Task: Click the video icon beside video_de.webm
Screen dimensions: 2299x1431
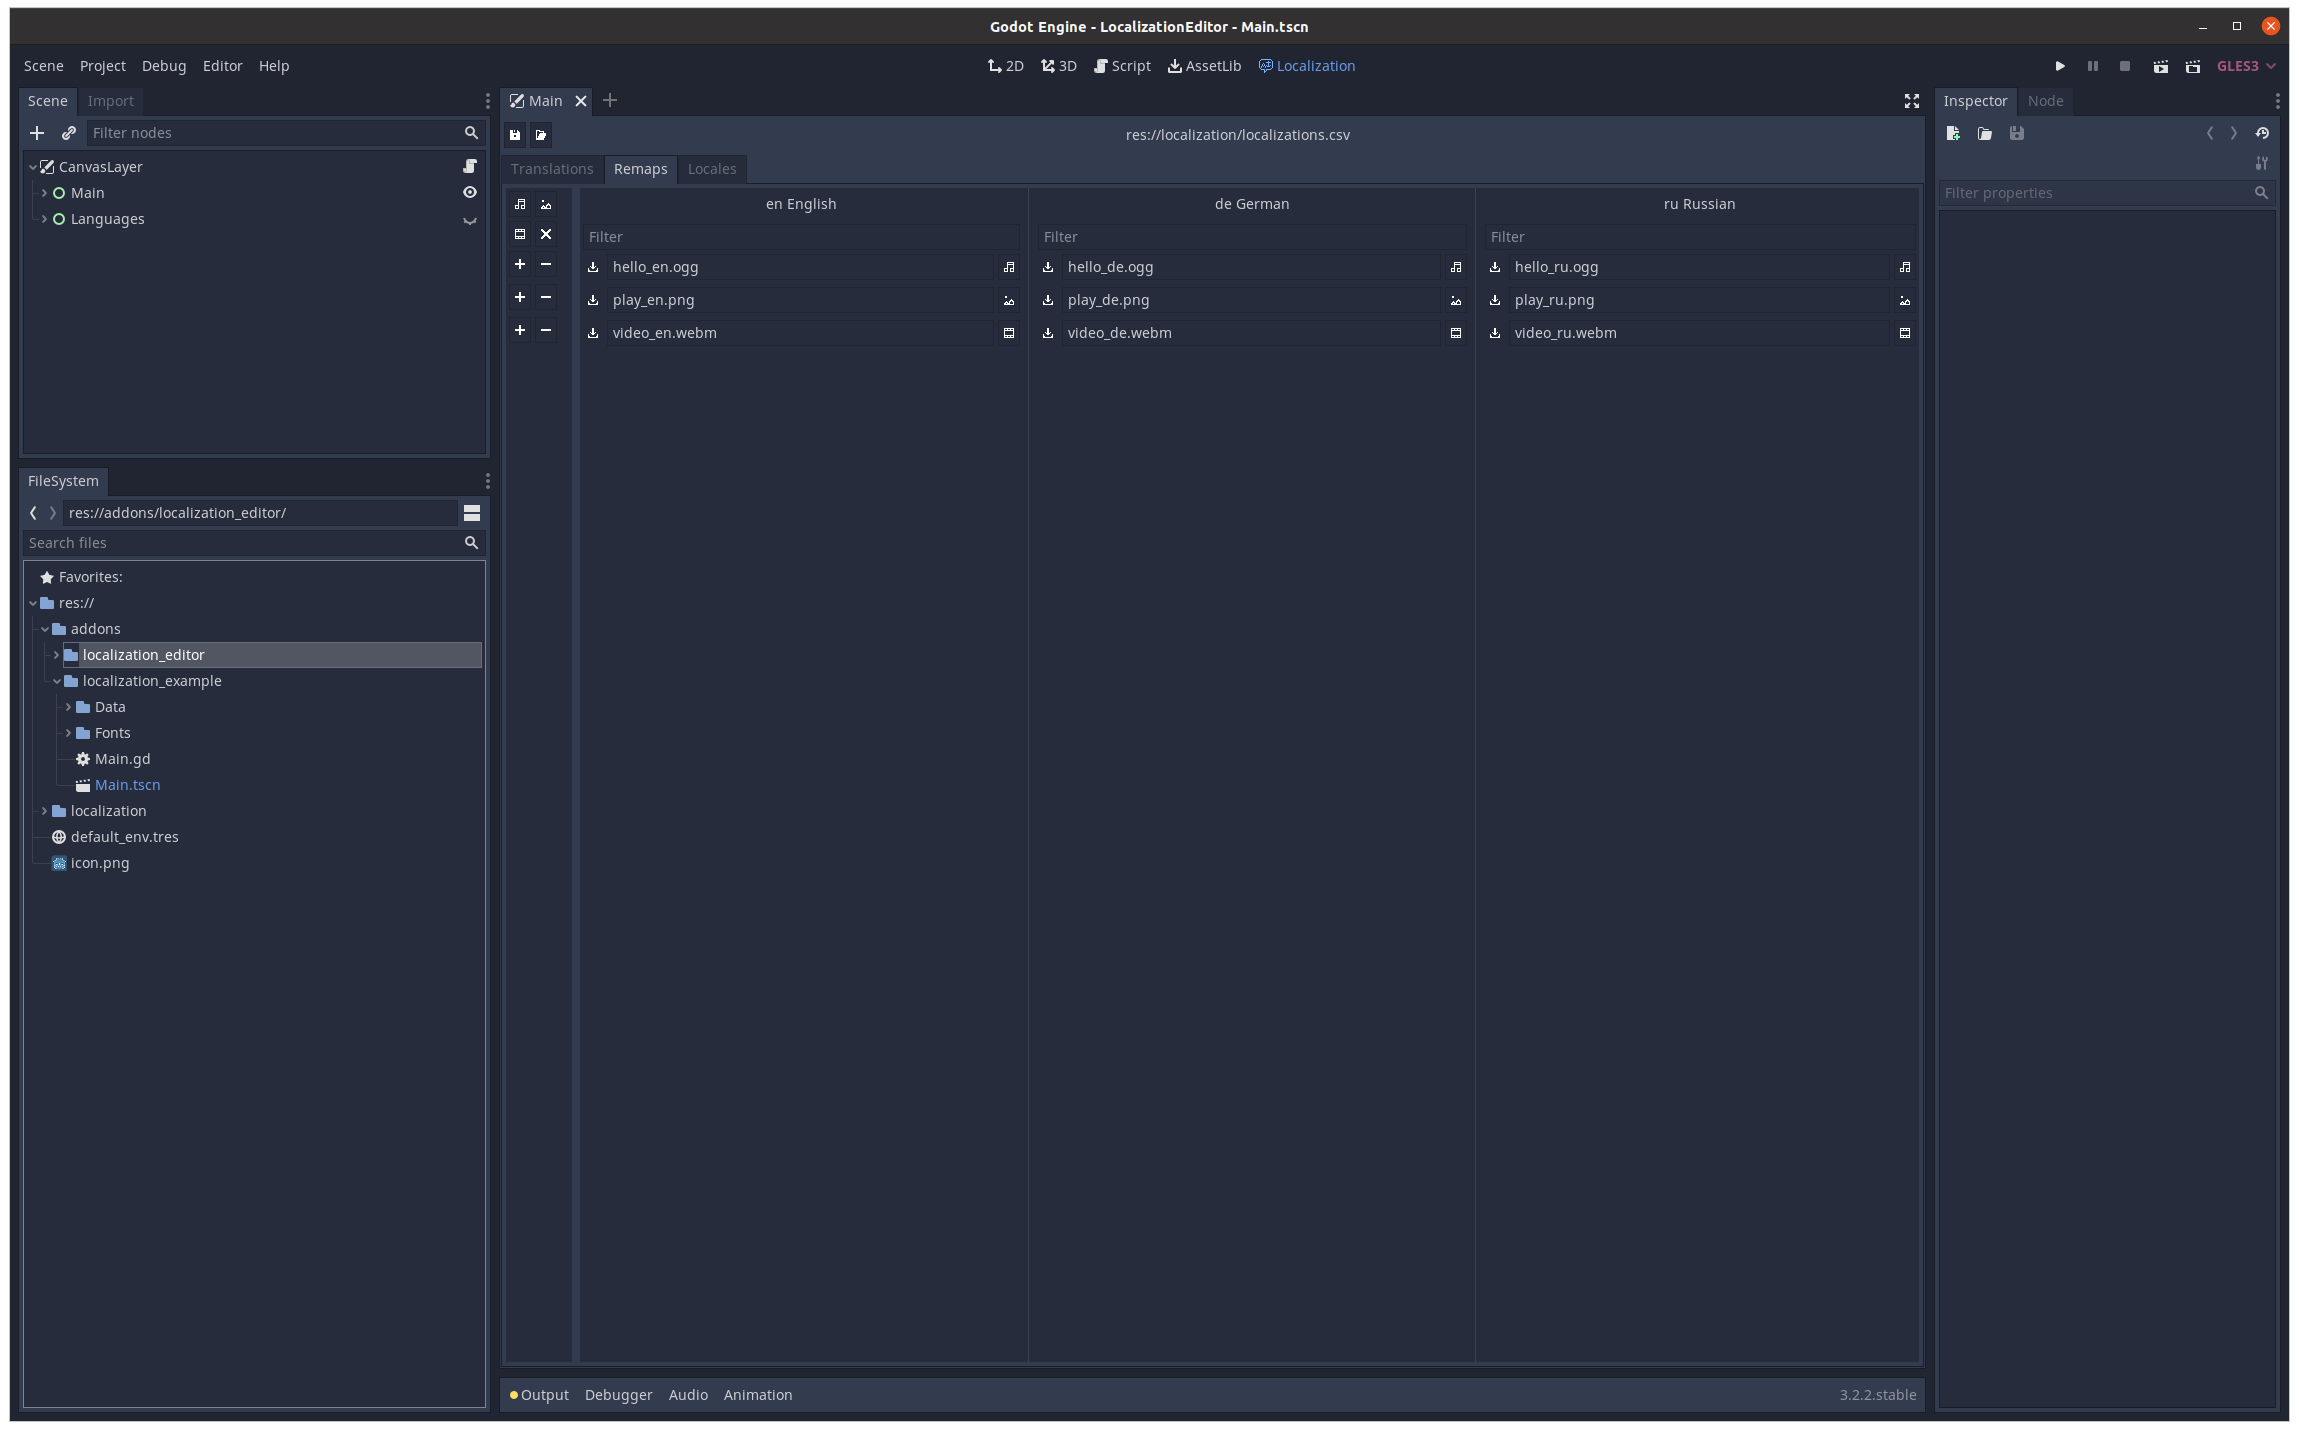Action: coord(1456,333)
